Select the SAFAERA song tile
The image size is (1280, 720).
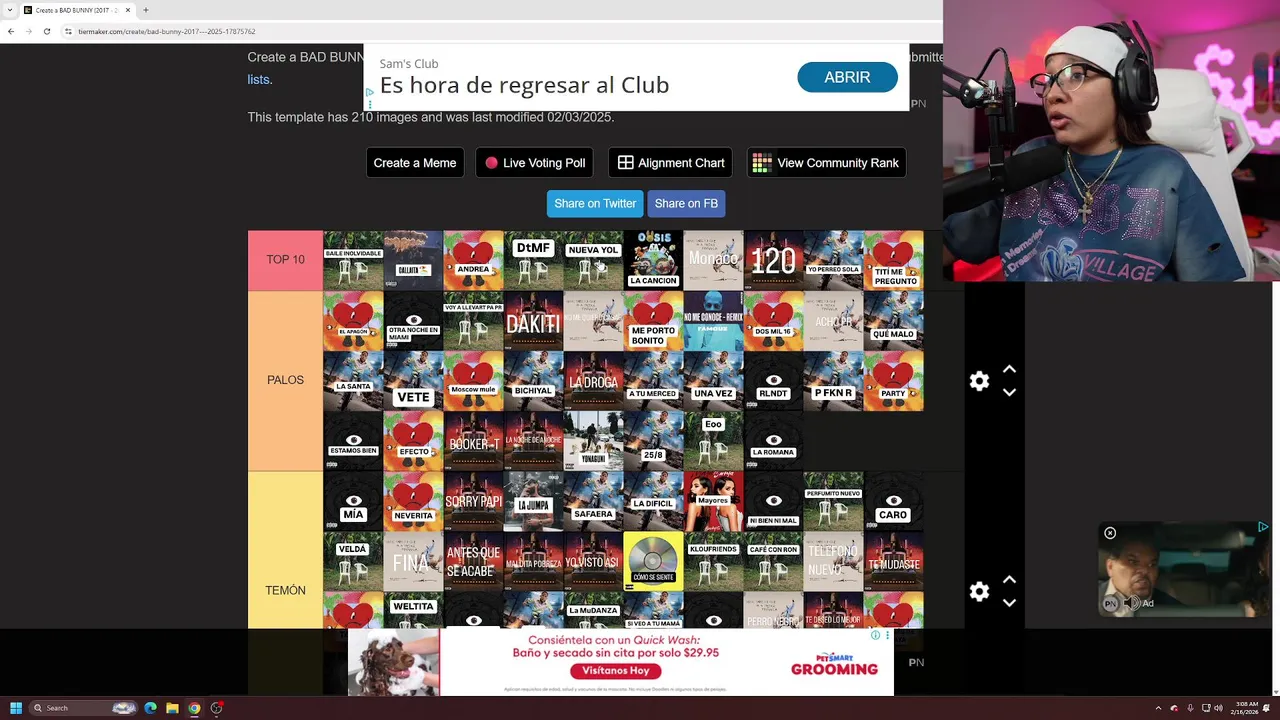593,500
